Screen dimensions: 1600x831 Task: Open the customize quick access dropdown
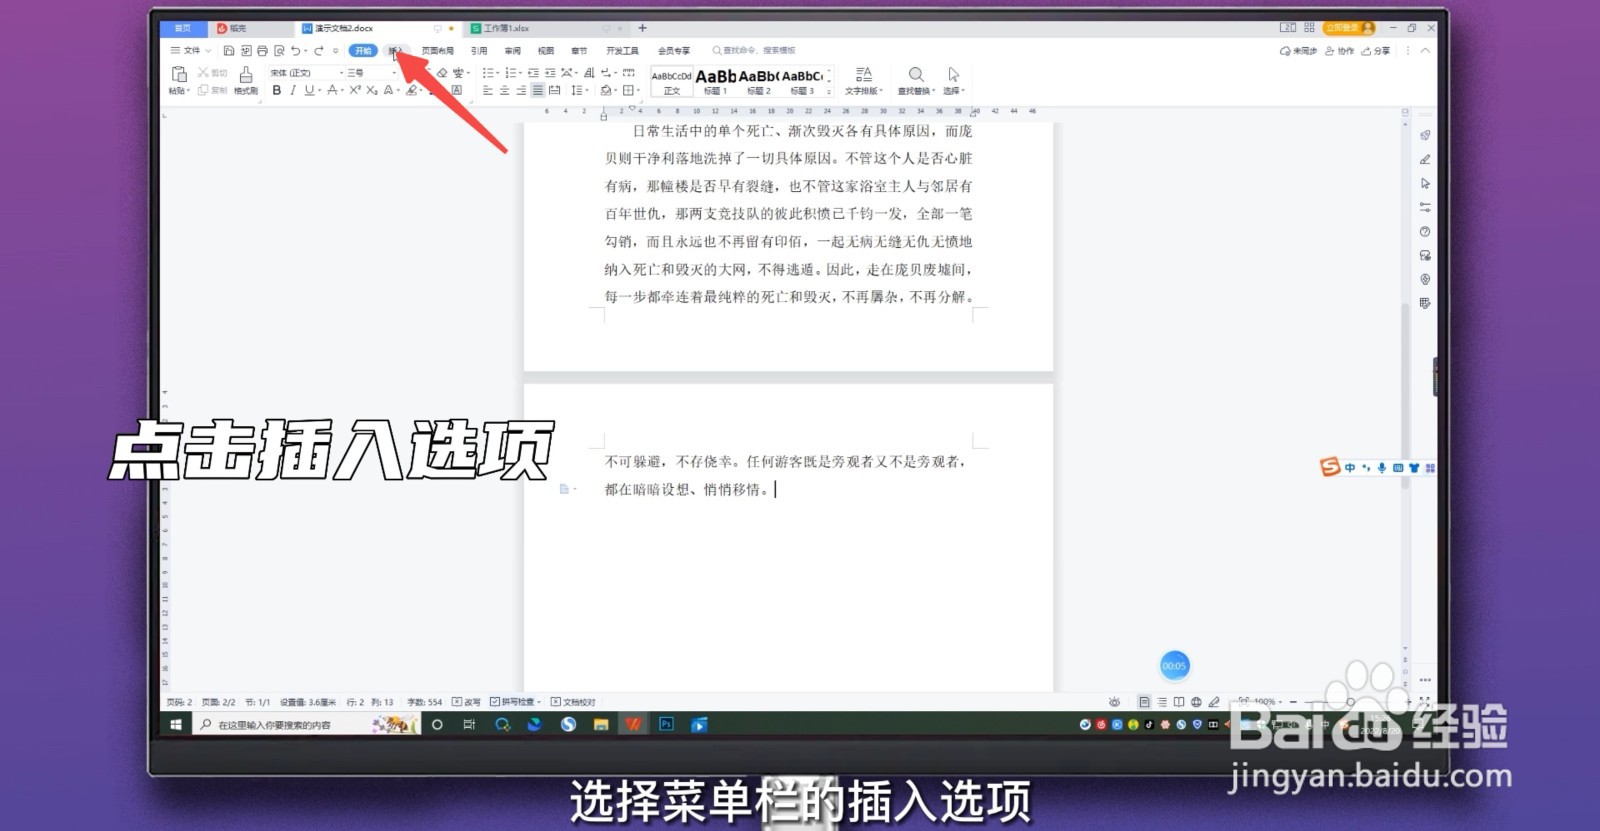coord(336,51)
